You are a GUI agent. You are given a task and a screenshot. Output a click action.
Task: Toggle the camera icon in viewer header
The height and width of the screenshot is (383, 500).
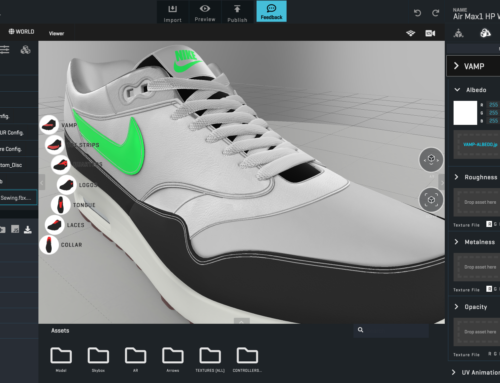(x=430, y=33)
